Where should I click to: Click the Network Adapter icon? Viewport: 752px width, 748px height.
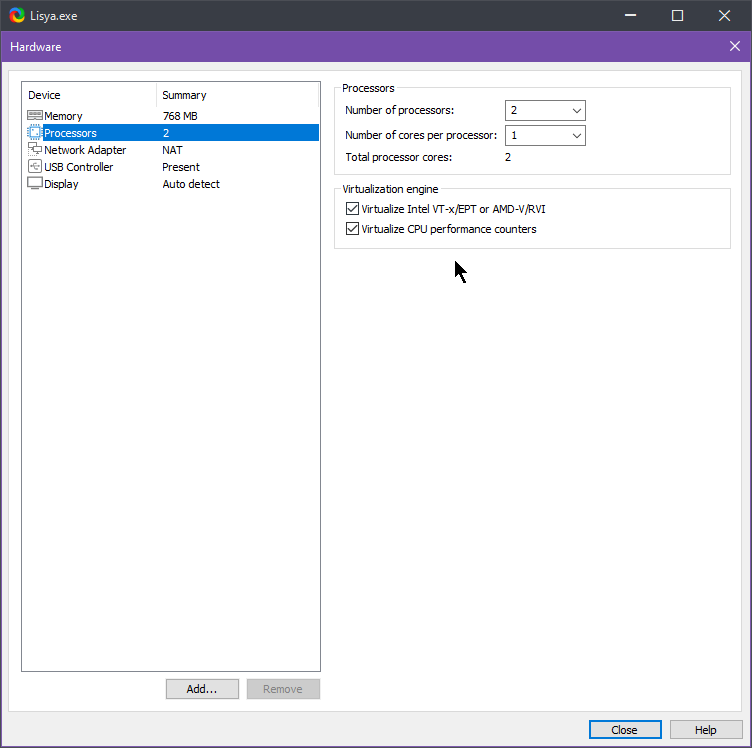[35, 150]
